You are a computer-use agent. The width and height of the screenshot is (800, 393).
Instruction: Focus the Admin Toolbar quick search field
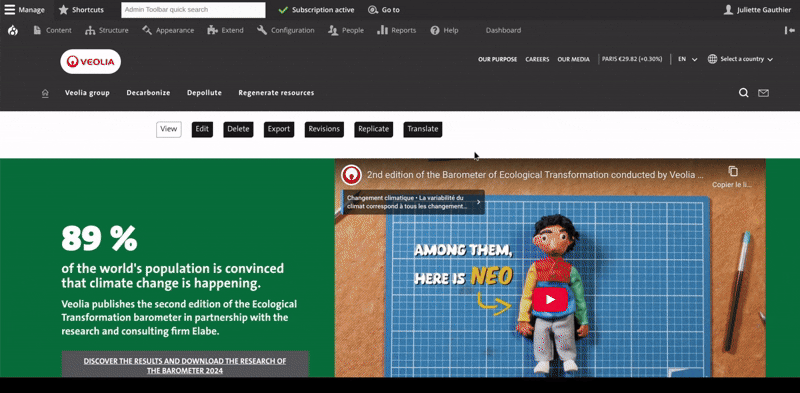click(x=193, y=10)
